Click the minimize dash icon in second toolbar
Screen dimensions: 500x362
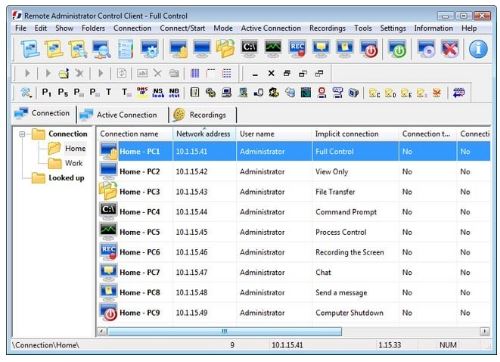tap(255, 74)
